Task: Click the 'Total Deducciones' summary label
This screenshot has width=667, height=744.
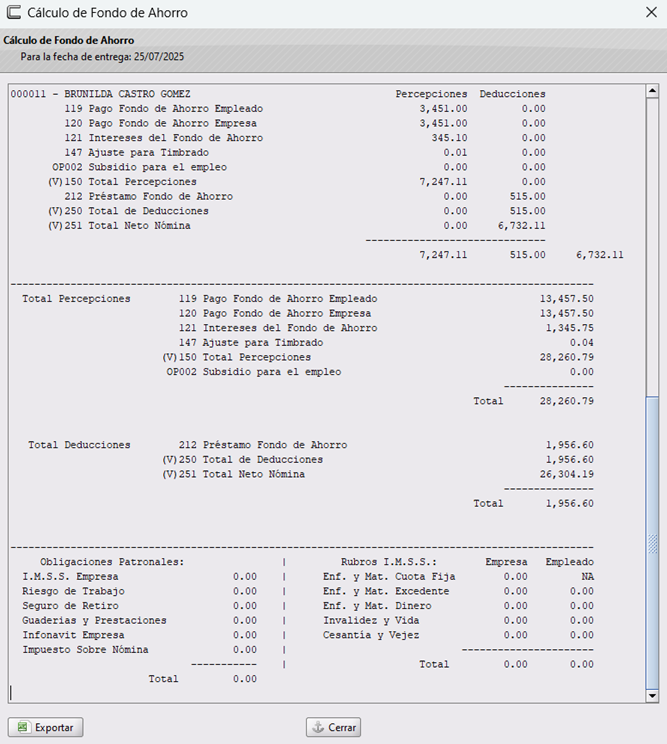Action: (x=79, y=445)
